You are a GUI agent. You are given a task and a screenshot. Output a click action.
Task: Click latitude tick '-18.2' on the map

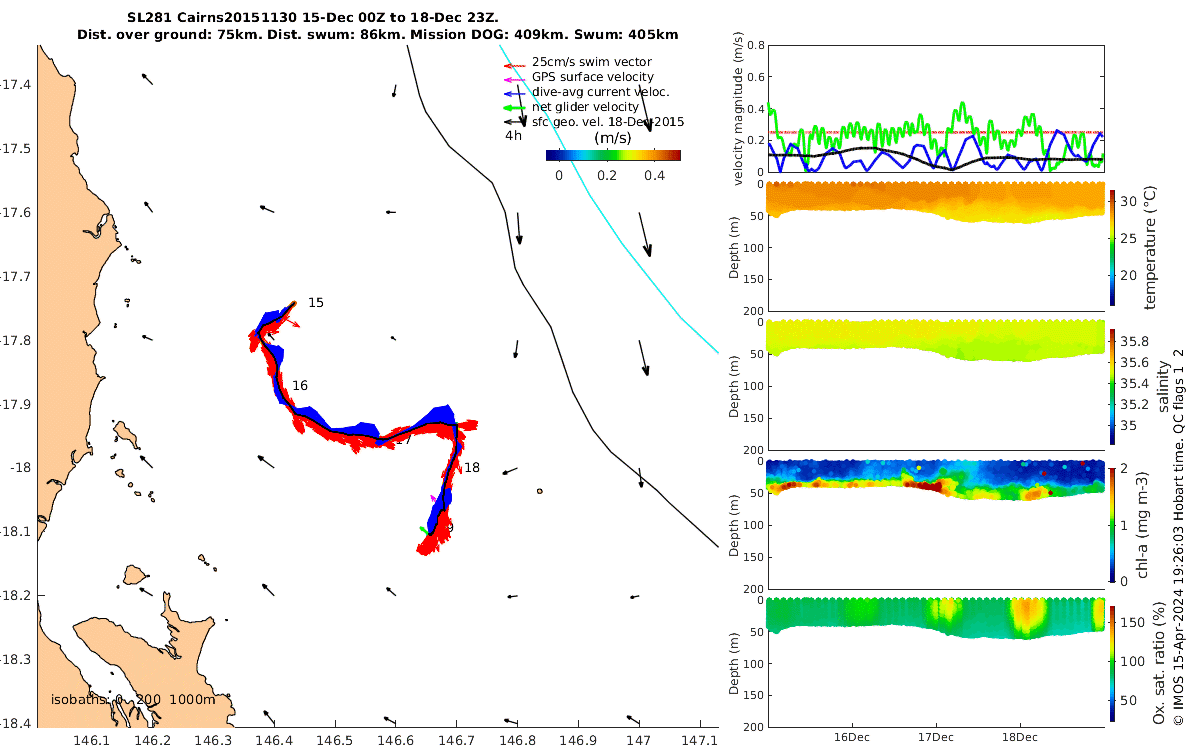coord(15,596)
